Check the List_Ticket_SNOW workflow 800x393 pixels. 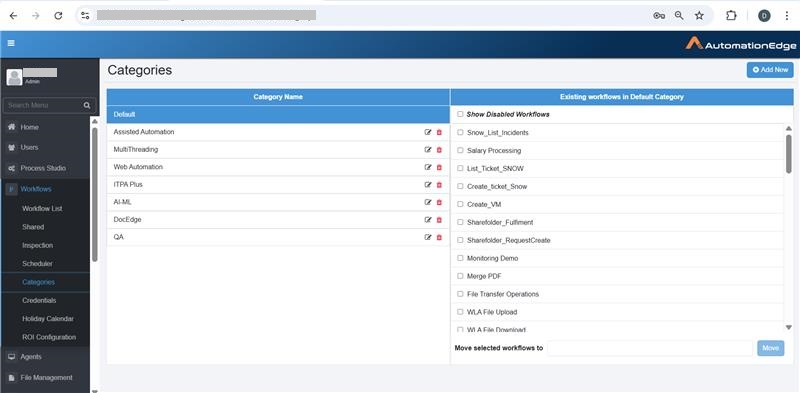tap(460, 168)
